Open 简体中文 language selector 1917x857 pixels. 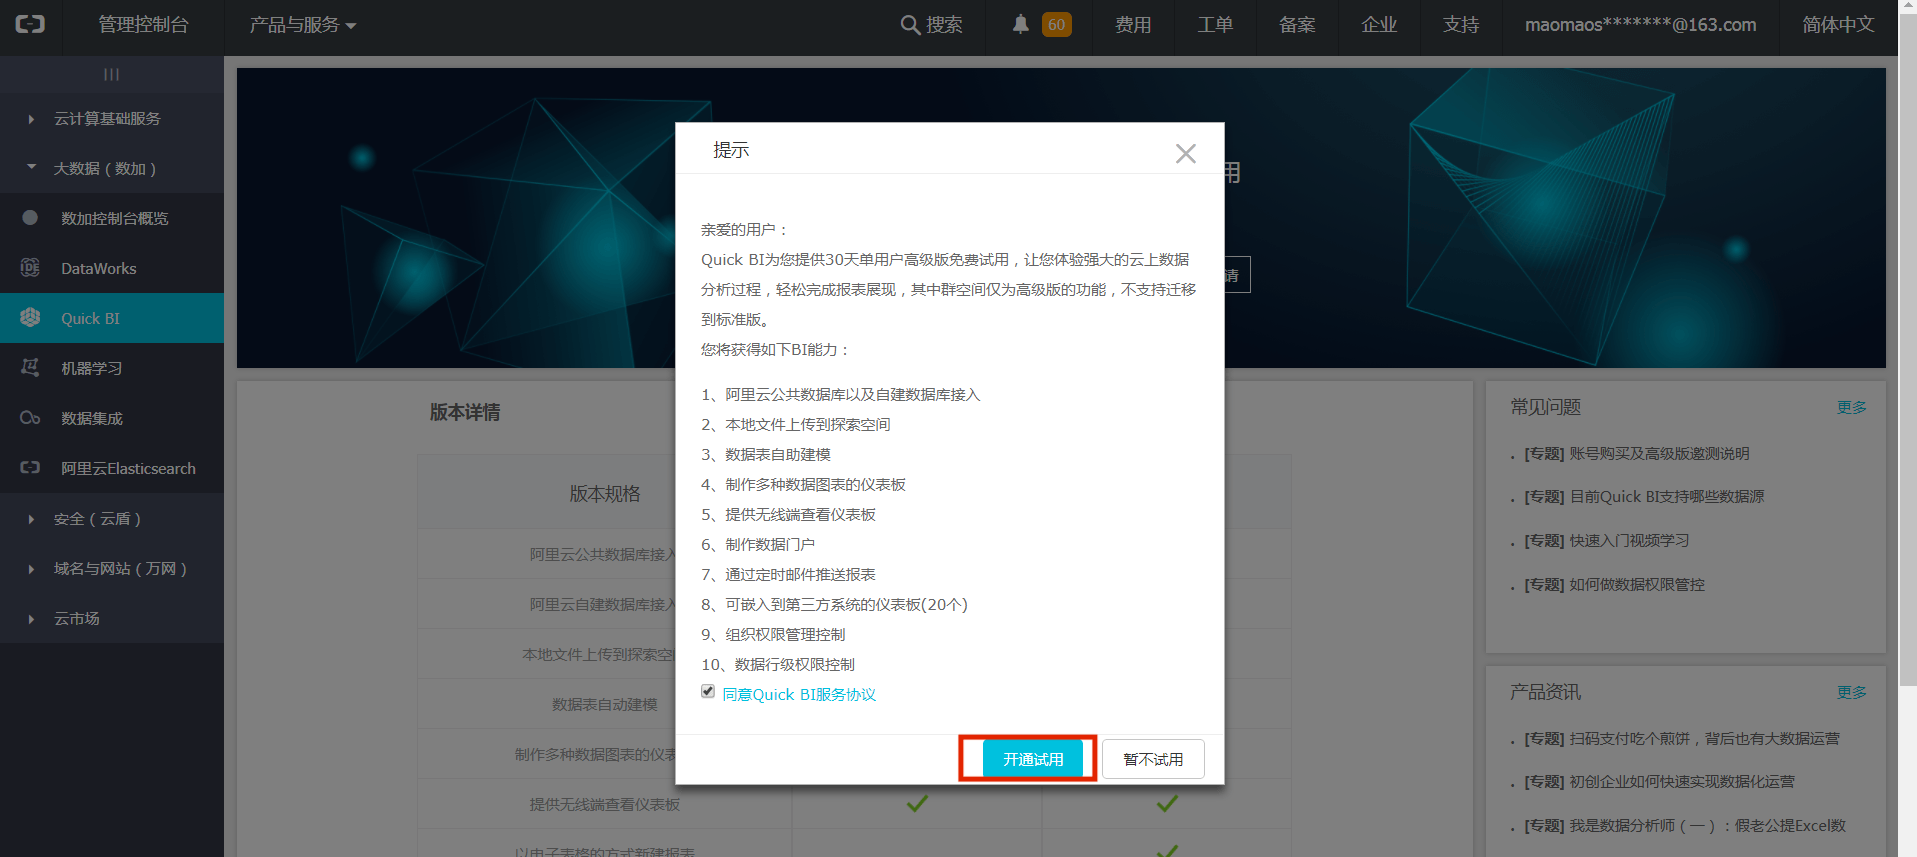tap(1838, 25)
